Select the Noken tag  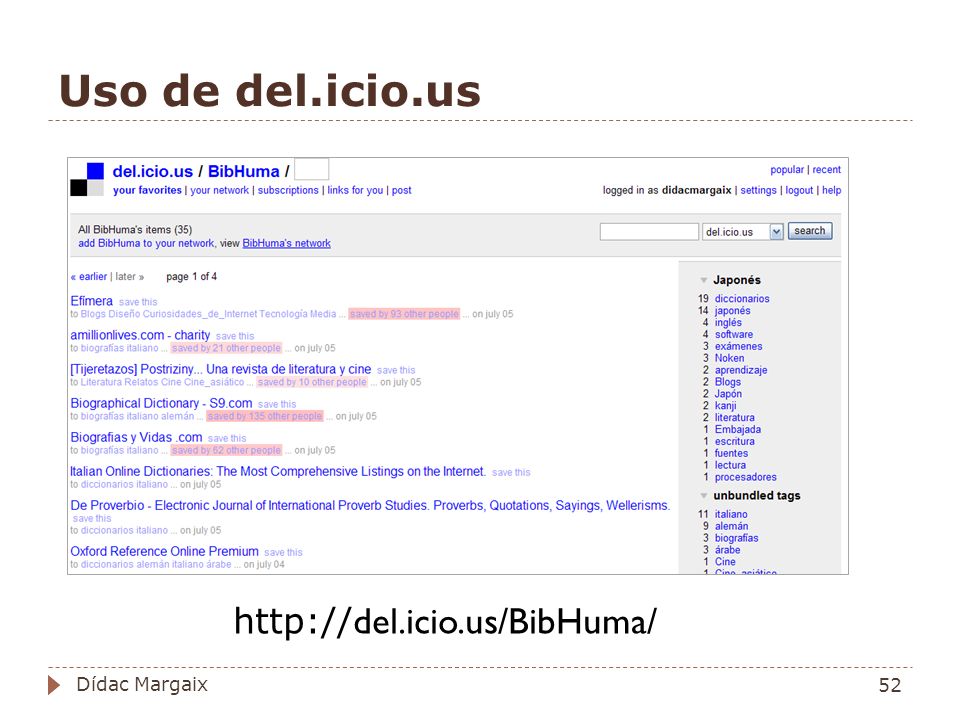pos(729,358)
